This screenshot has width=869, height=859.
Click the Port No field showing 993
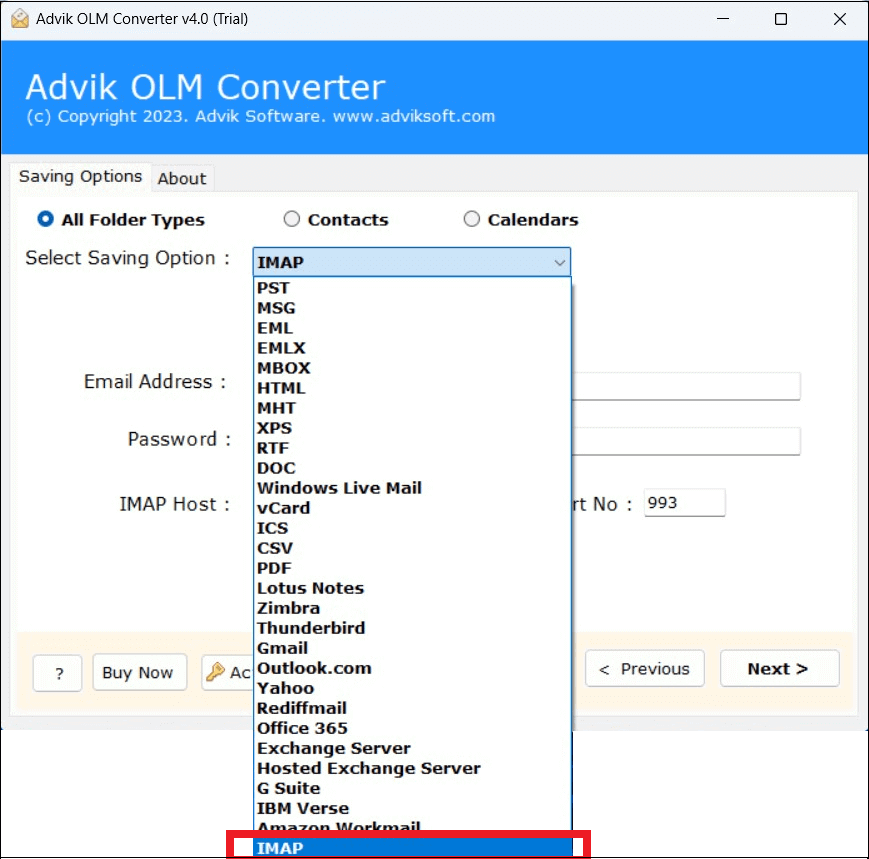684,502
